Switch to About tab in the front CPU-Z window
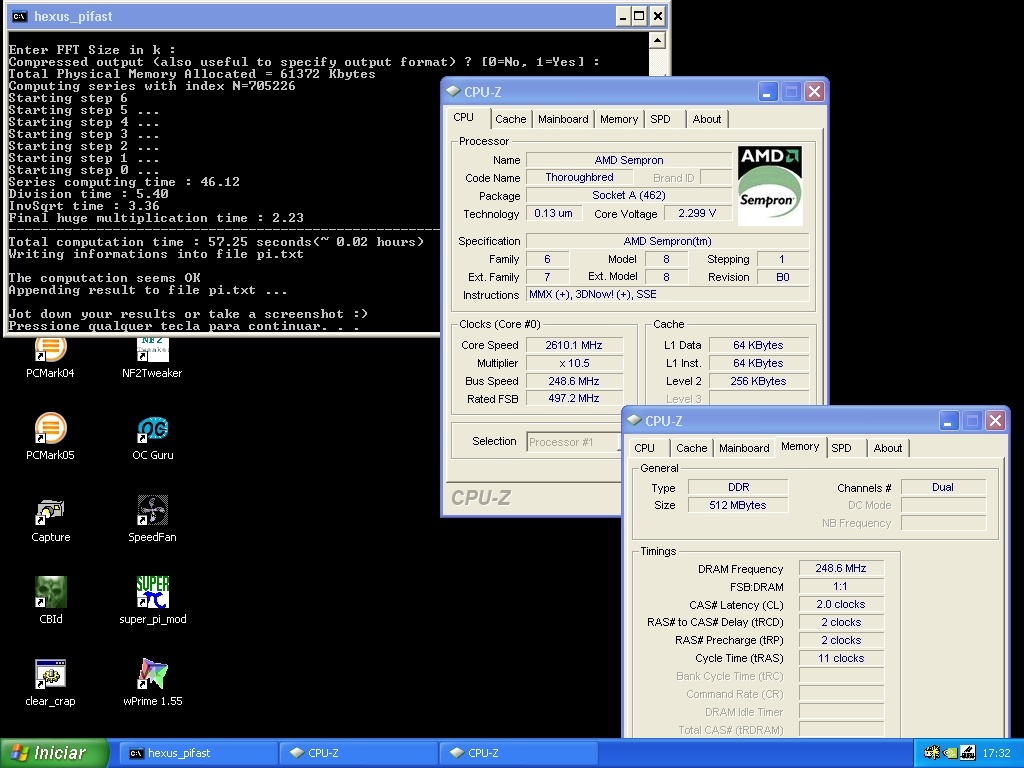Screen dimensions: 1024x768 [888, 448]
